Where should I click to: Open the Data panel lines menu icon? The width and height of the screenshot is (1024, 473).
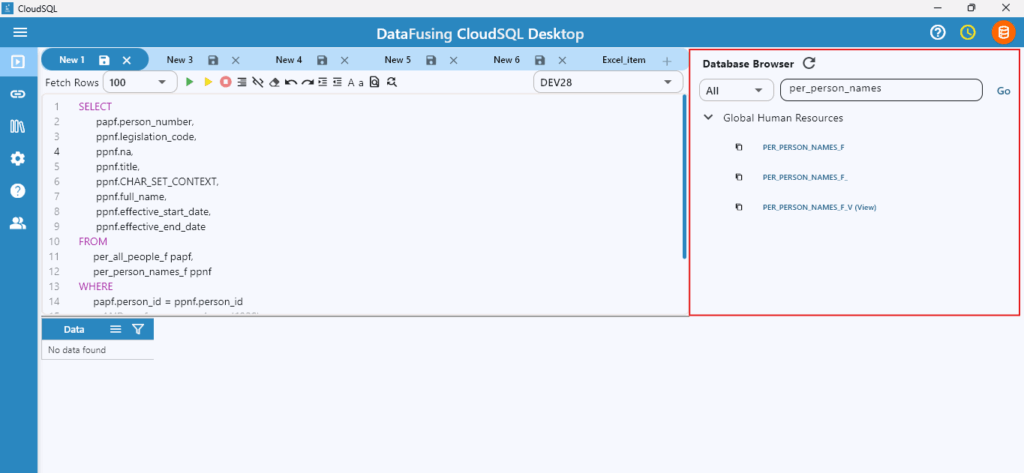point(116,330)
